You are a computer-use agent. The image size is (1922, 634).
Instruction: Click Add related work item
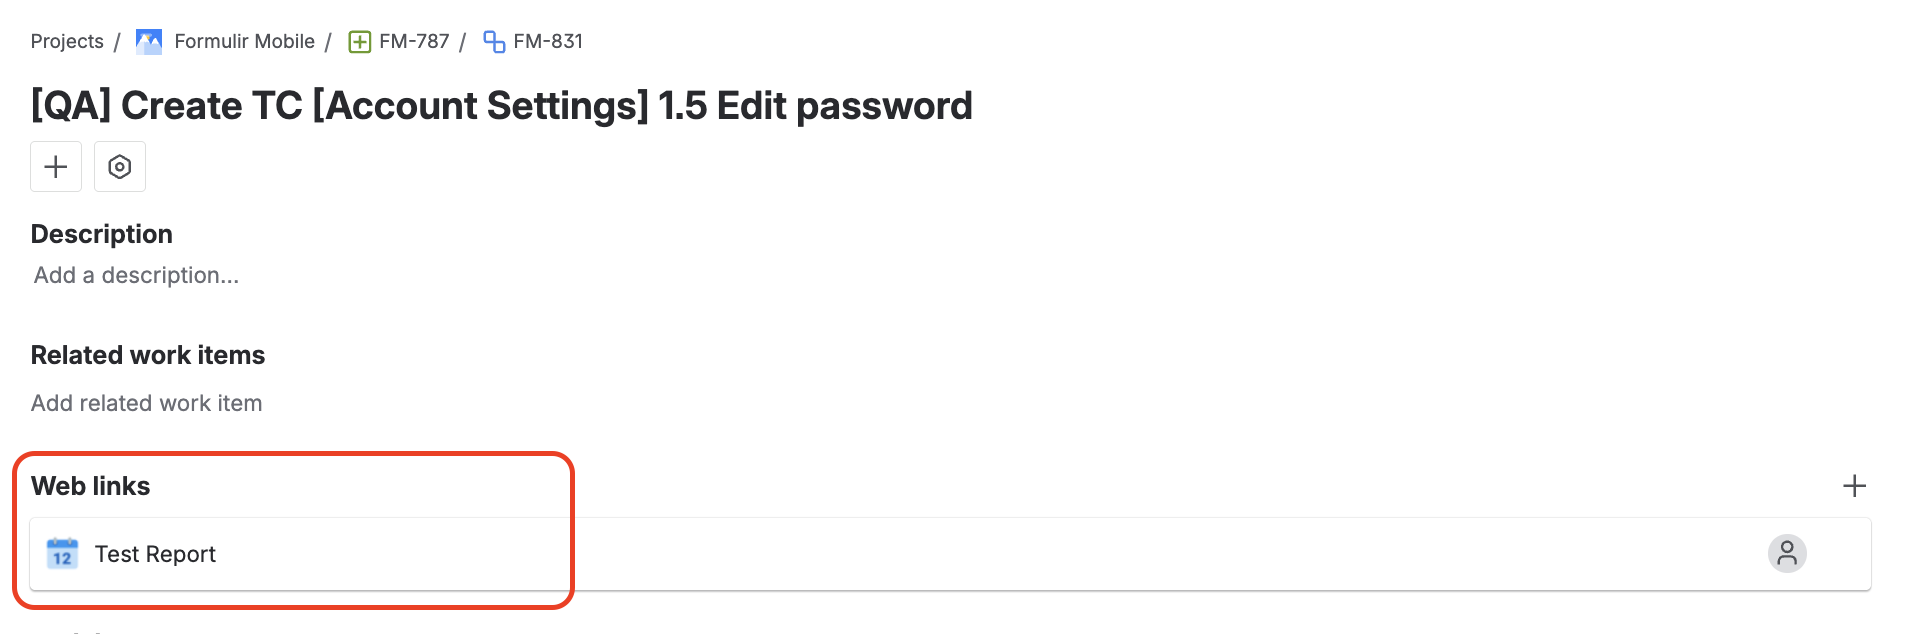click(x=146, y=403)
